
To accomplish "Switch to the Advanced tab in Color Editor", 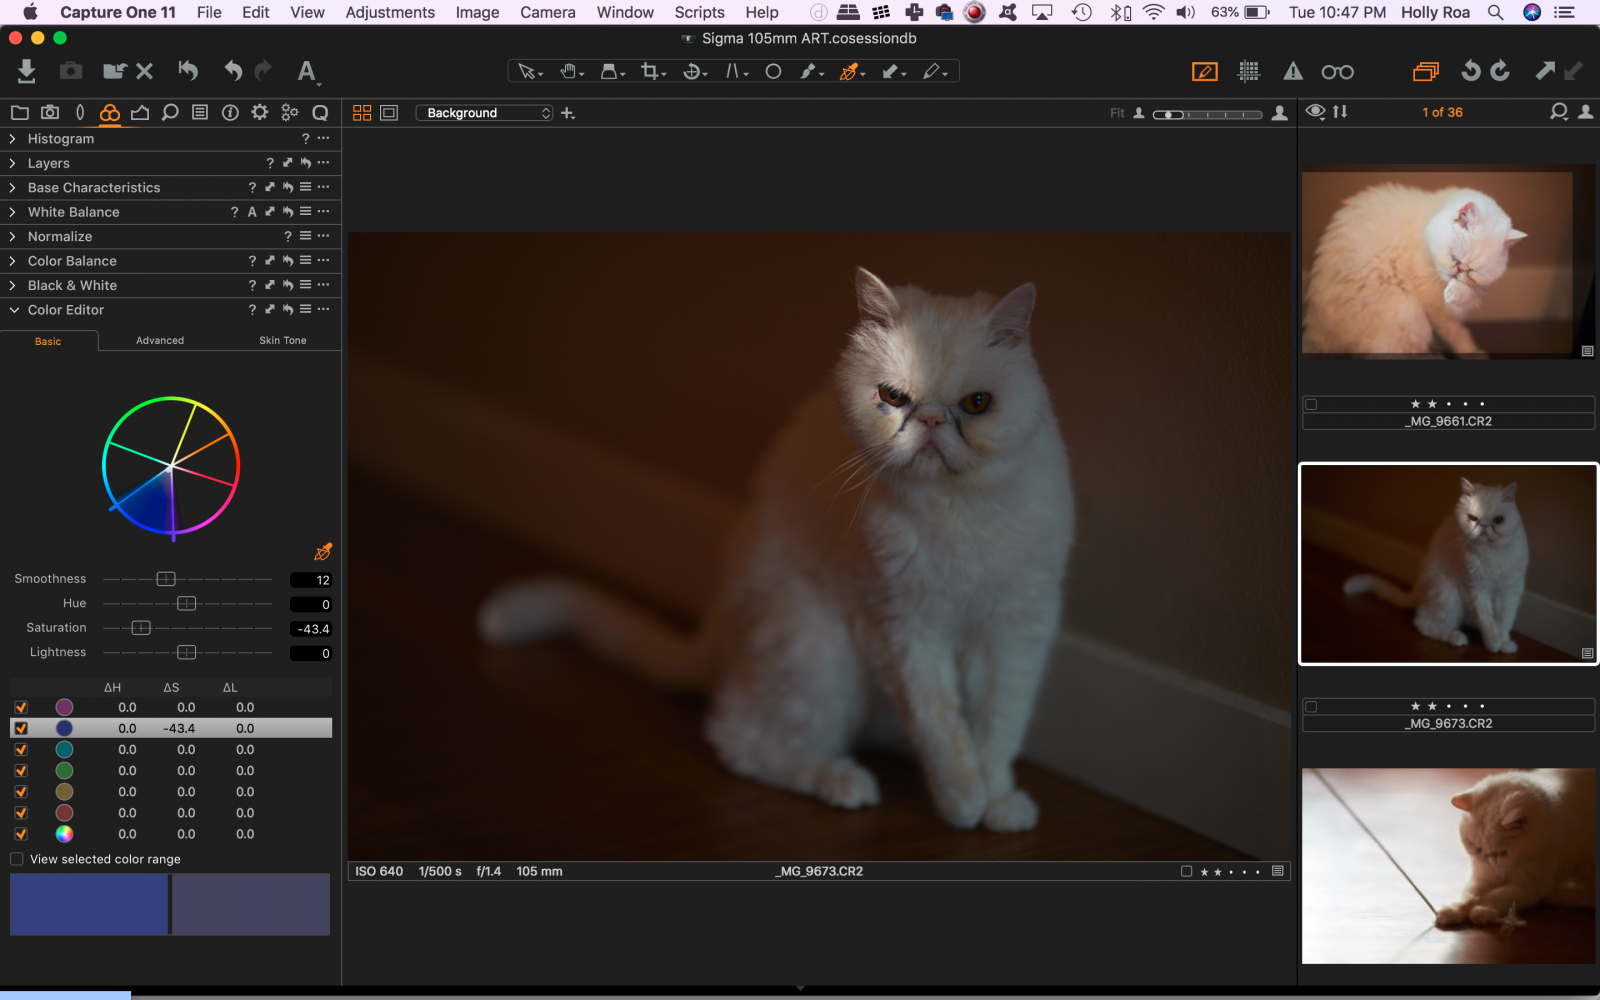I will pos(160,340).
